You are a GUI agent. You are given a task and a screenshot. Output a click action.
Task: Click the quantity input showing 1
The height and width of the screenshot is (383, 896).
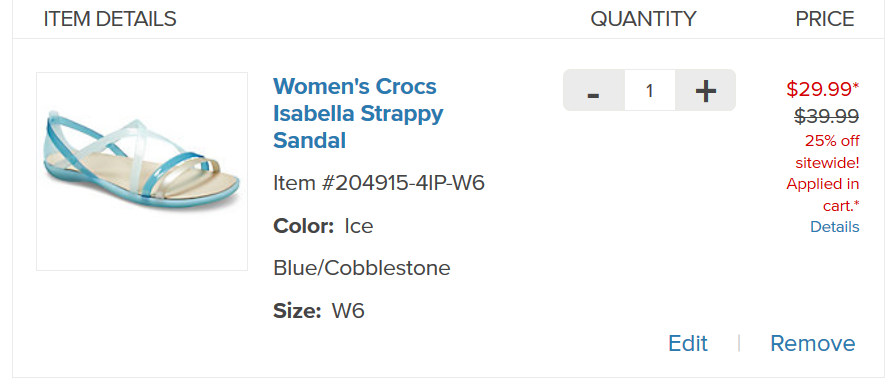click(650, 90)
